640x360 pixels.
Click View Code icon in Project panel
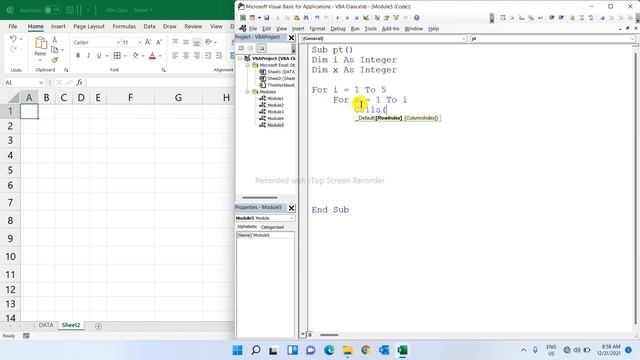[x=241, y=48]
